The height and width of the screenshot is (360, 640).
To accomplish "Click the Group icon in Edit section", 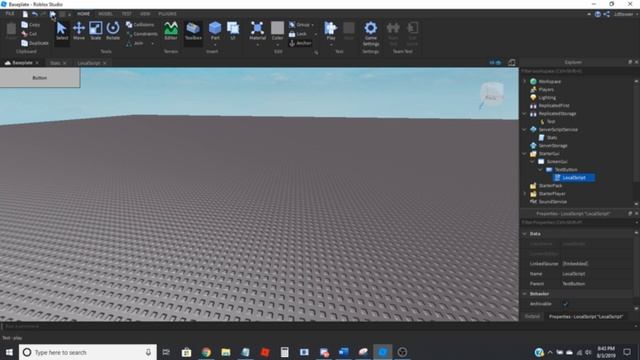I will [x=292, y=25].
